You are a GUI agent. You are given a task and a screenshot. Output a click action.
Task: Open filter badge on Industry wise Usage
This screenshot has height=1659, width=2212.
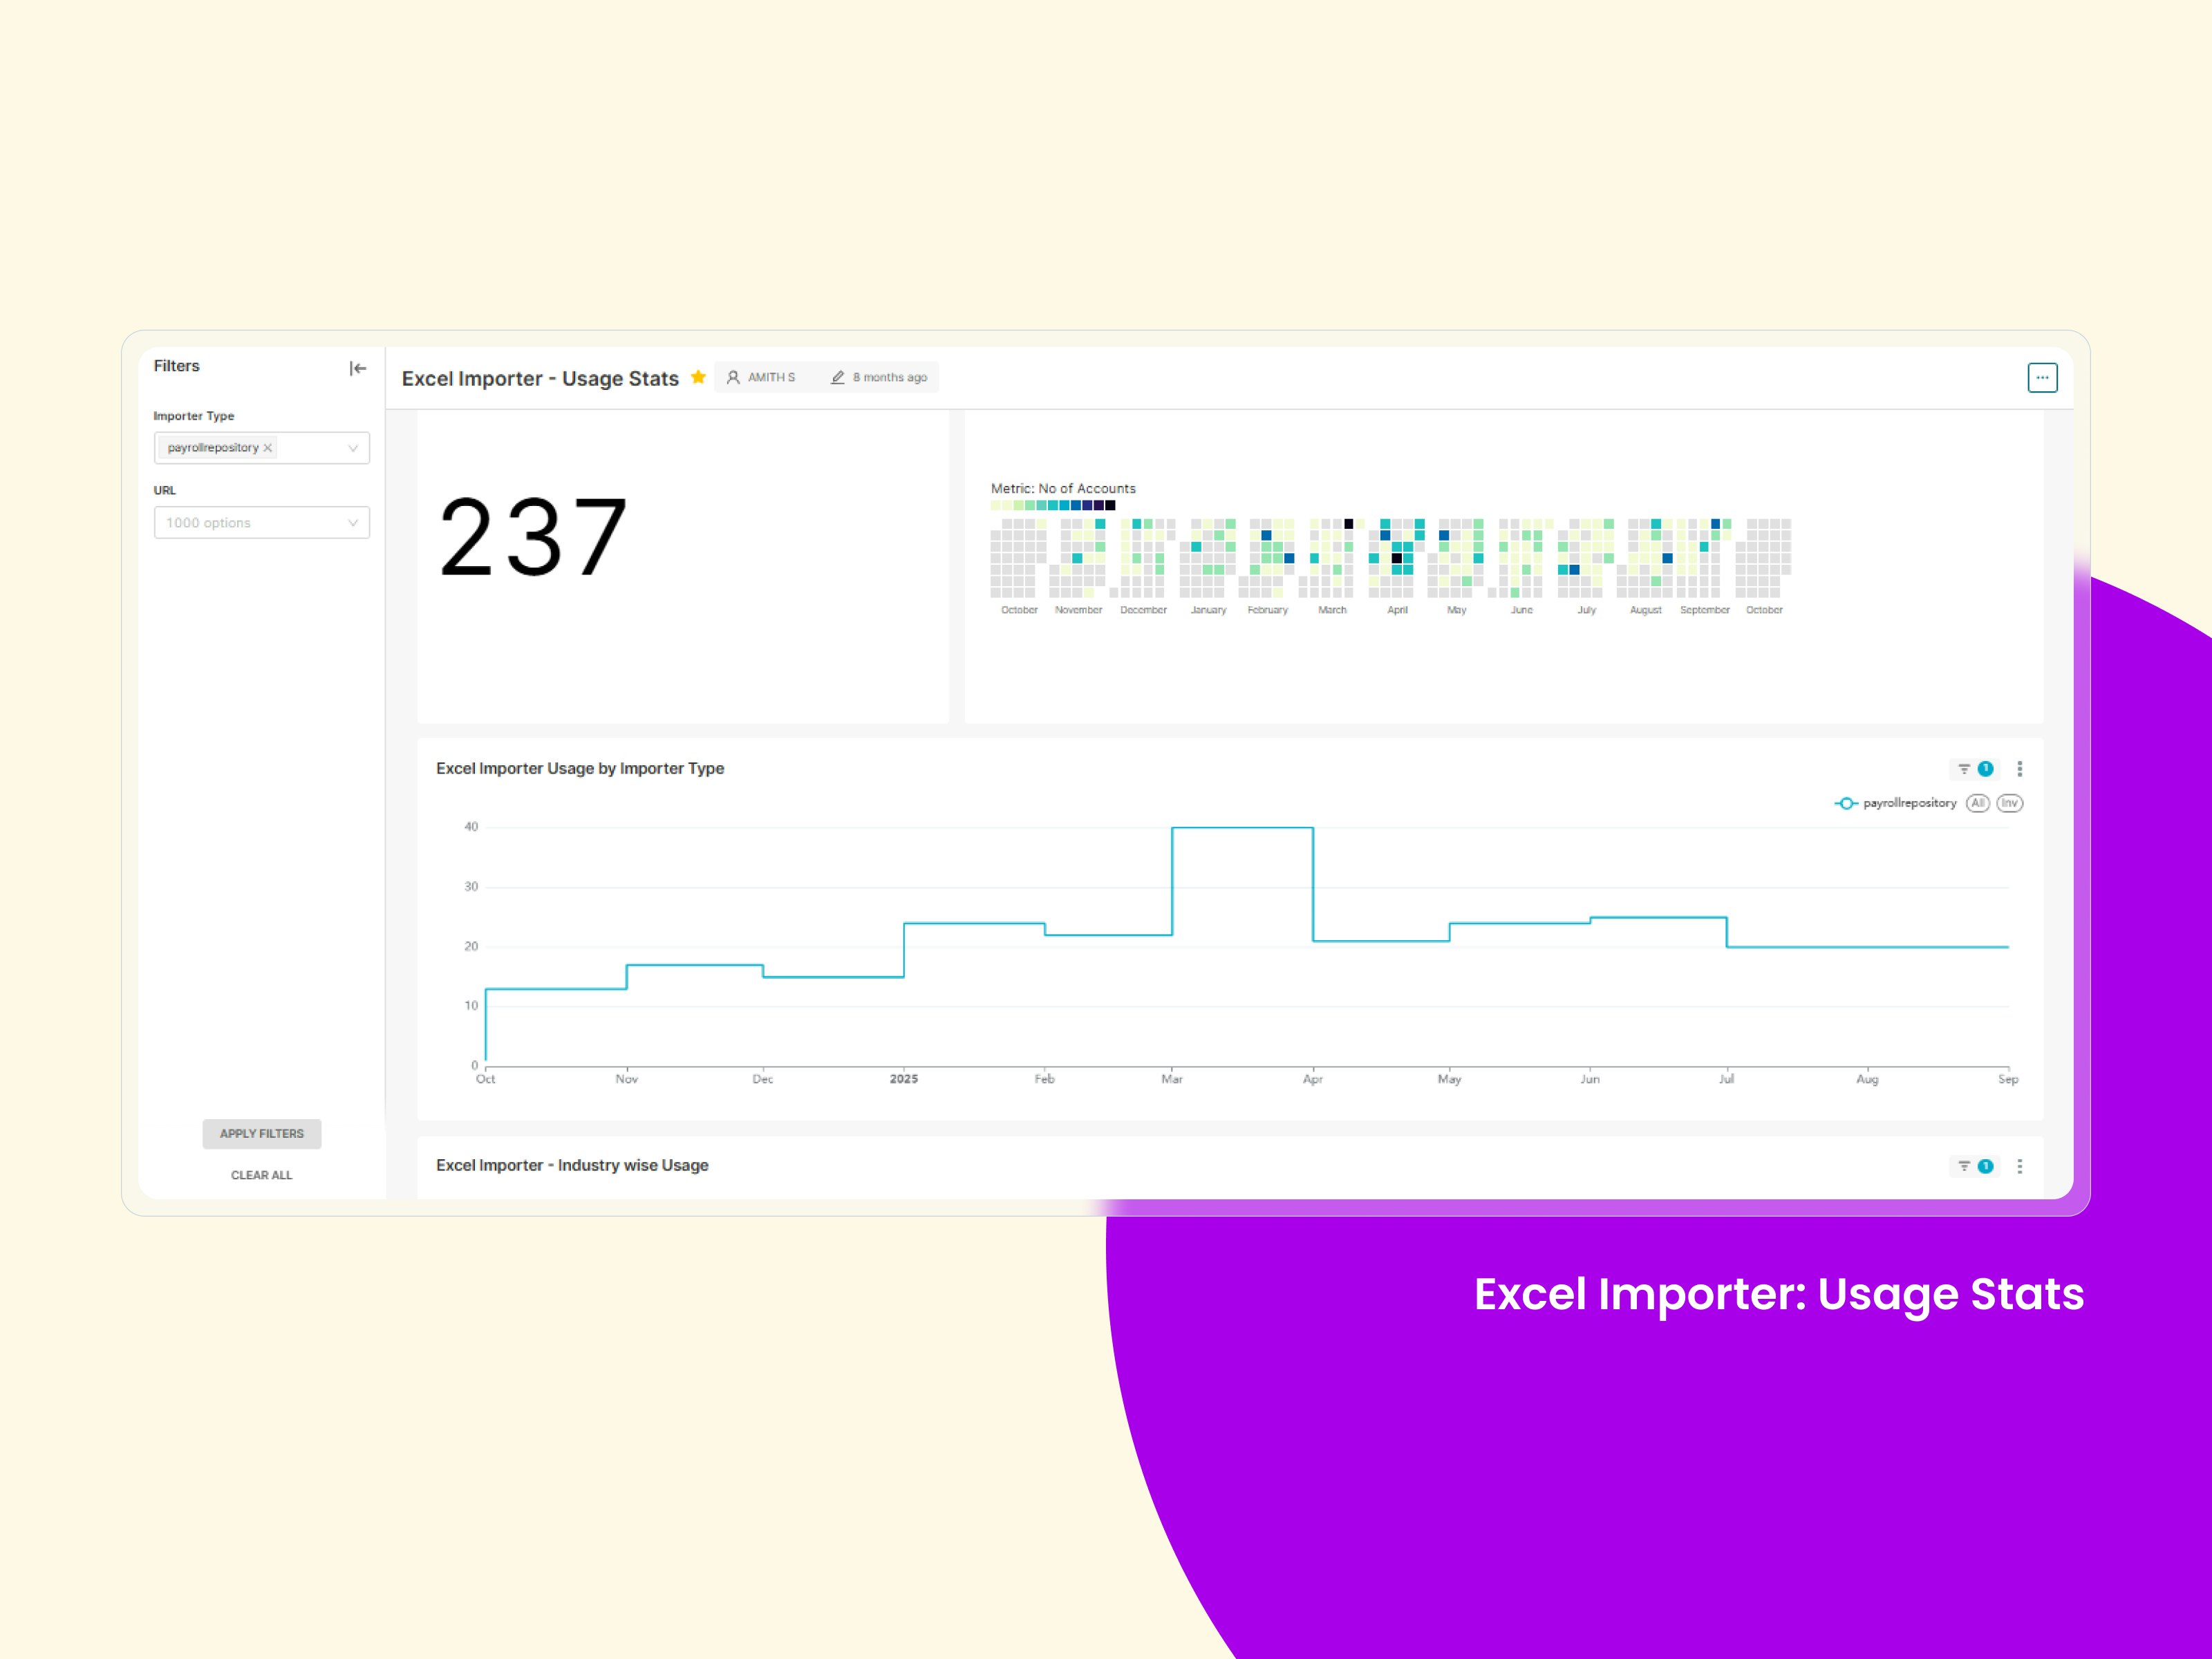1975,1166
